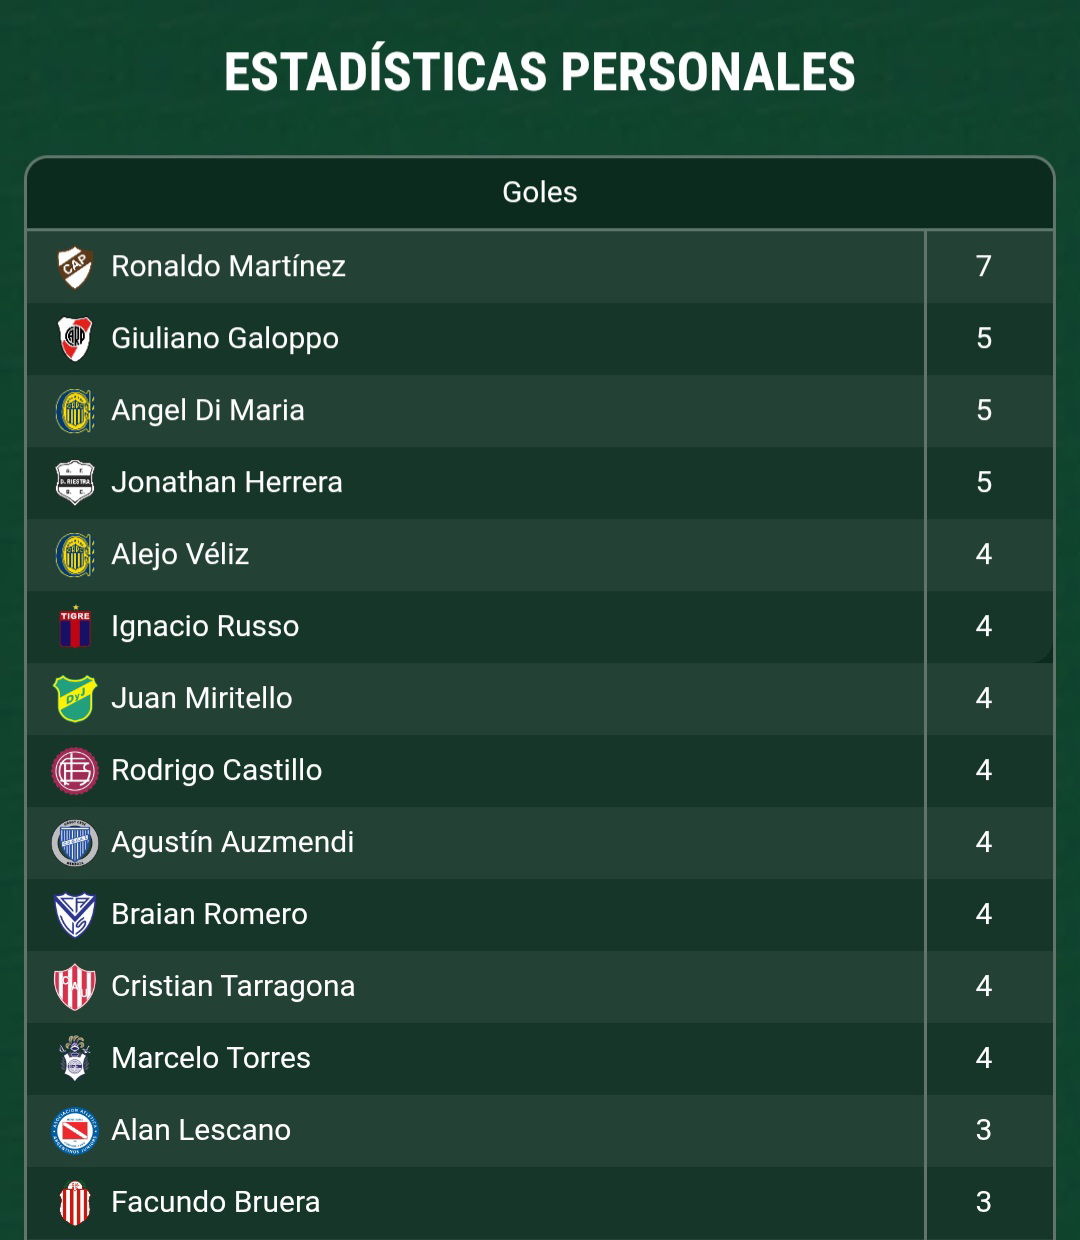Click Defensa y Justicia crest beside Juan Miritello

(x=75, y=699)
